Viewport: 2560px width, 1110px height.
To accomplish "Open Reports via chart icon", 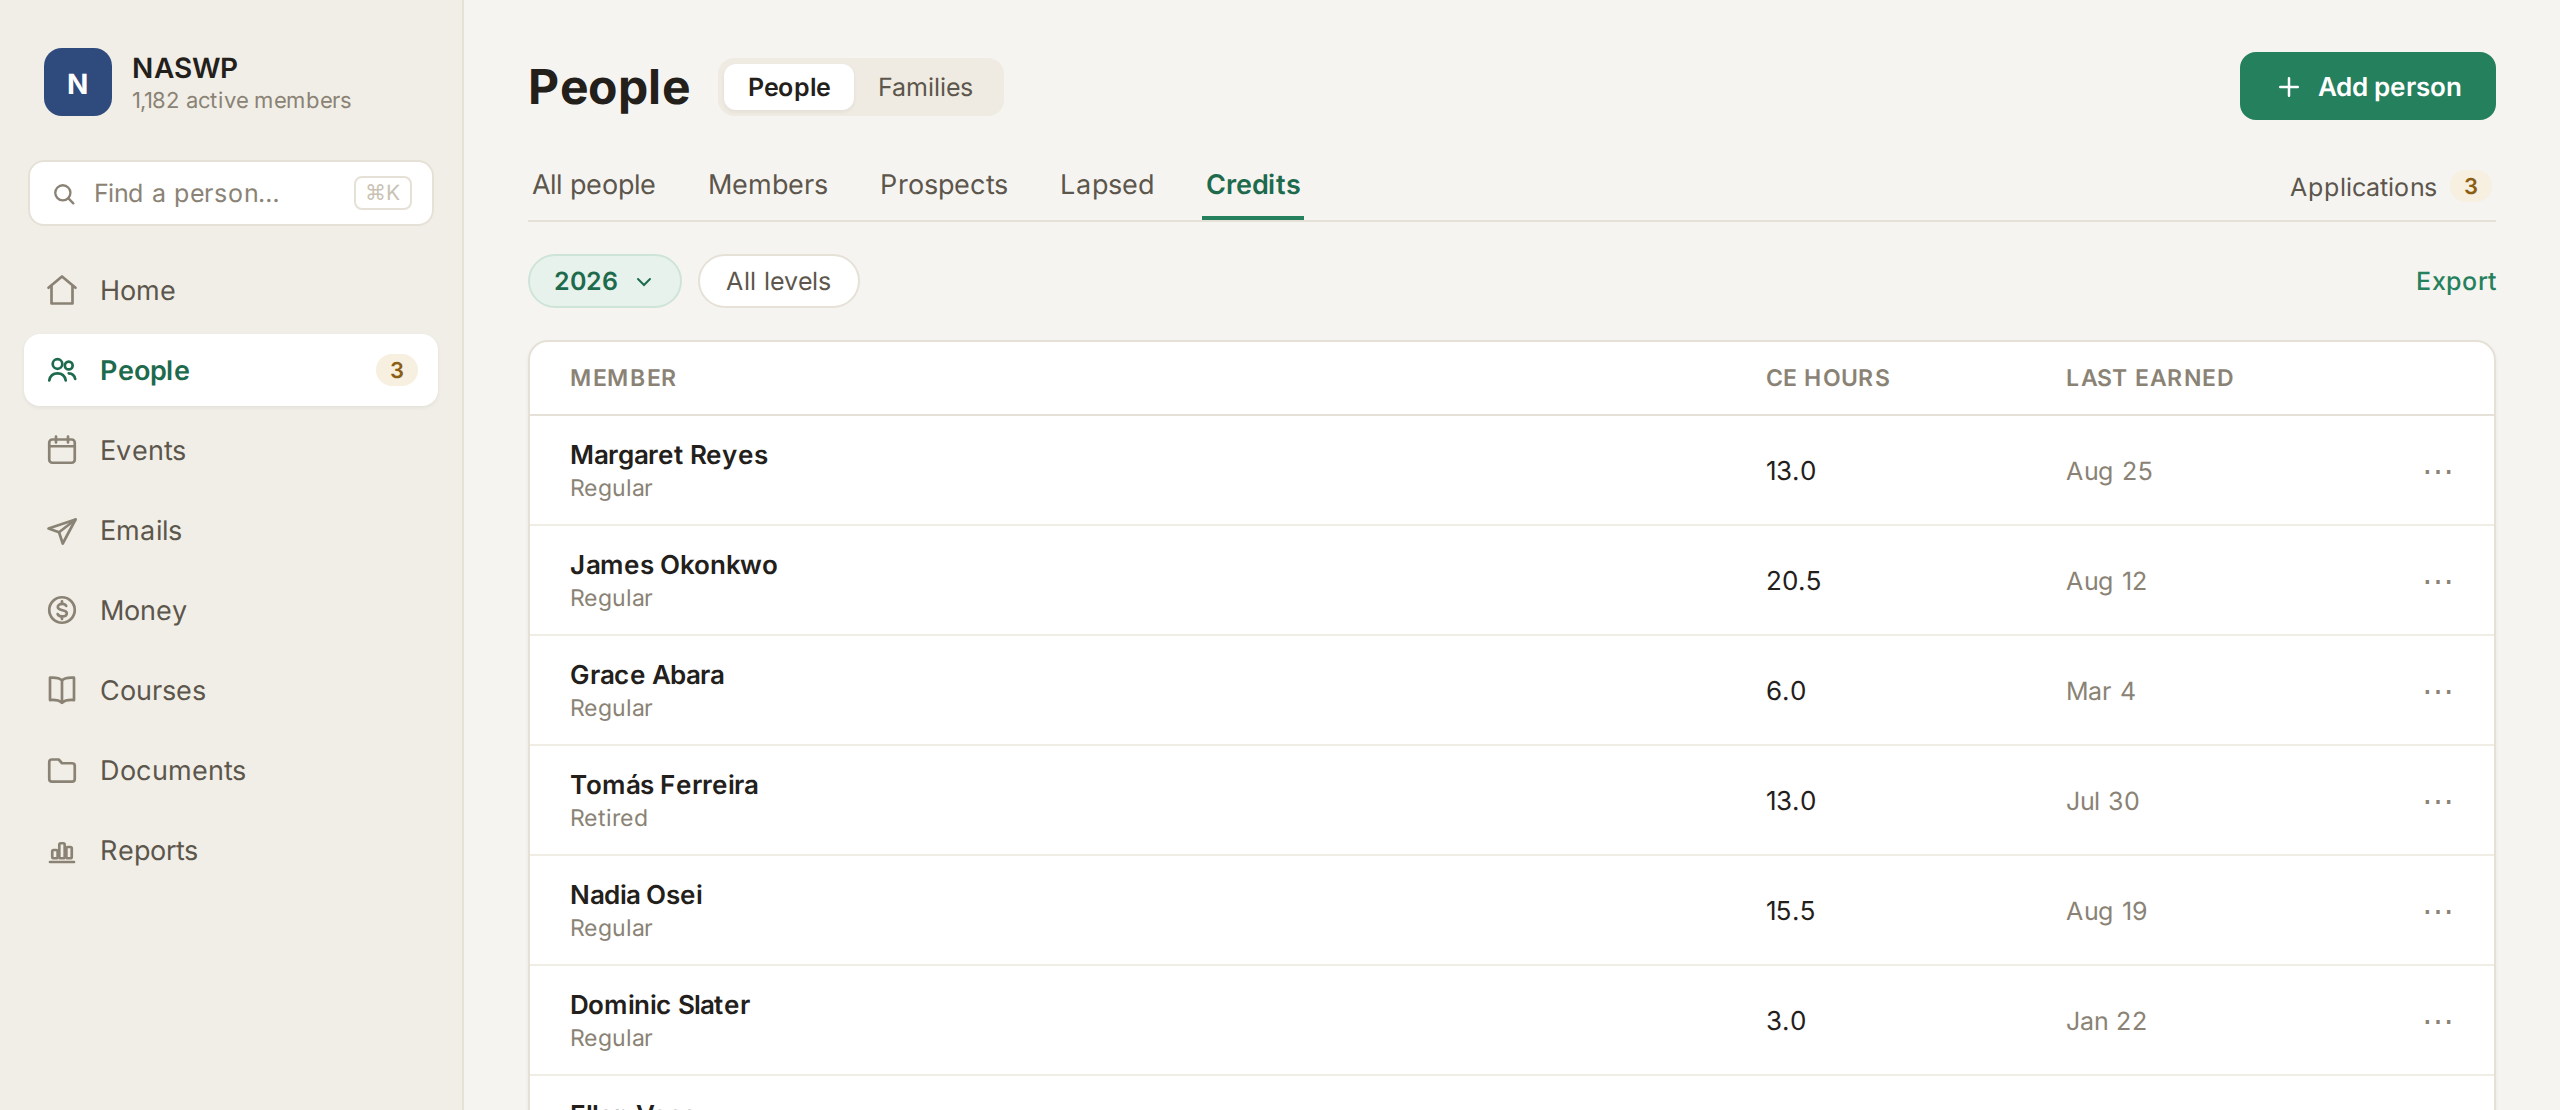I will [62, 851].
